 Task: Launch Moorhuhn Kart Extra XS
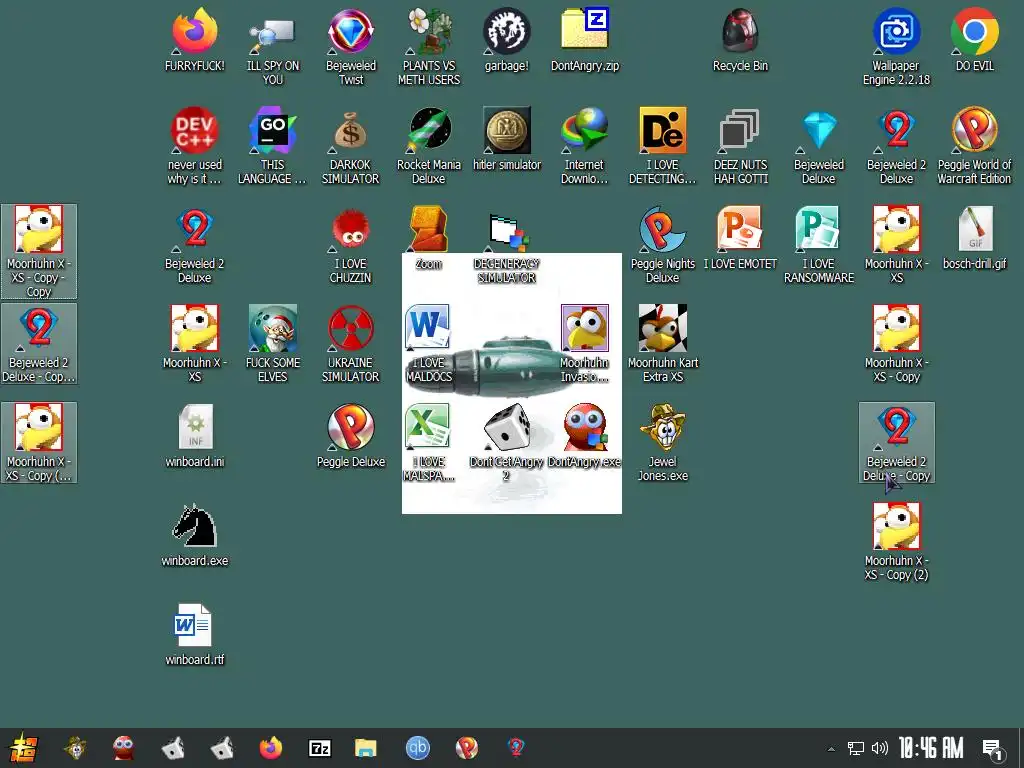point(663,344)
